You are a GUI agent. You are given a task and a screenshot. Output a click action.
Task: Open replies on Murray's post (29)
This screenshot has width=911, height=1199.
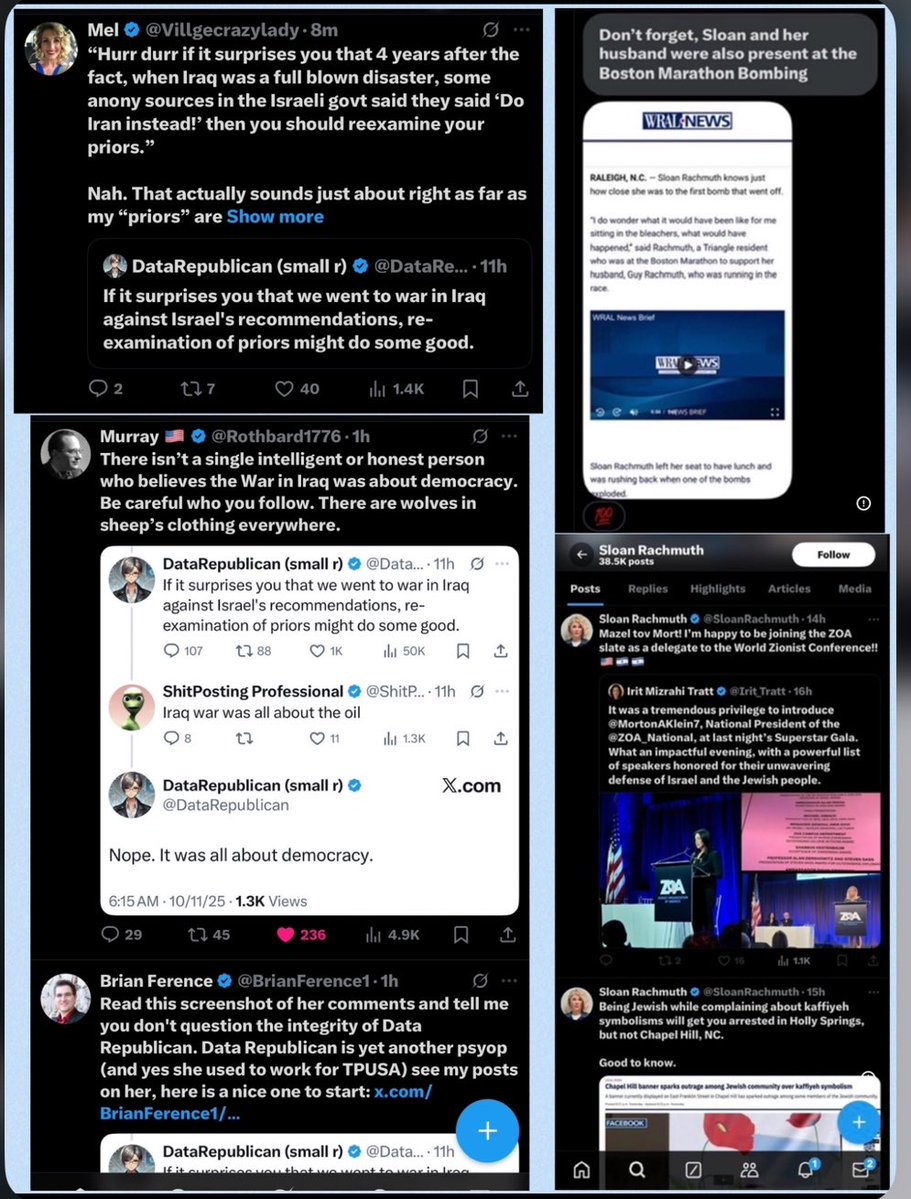(122, 934)
